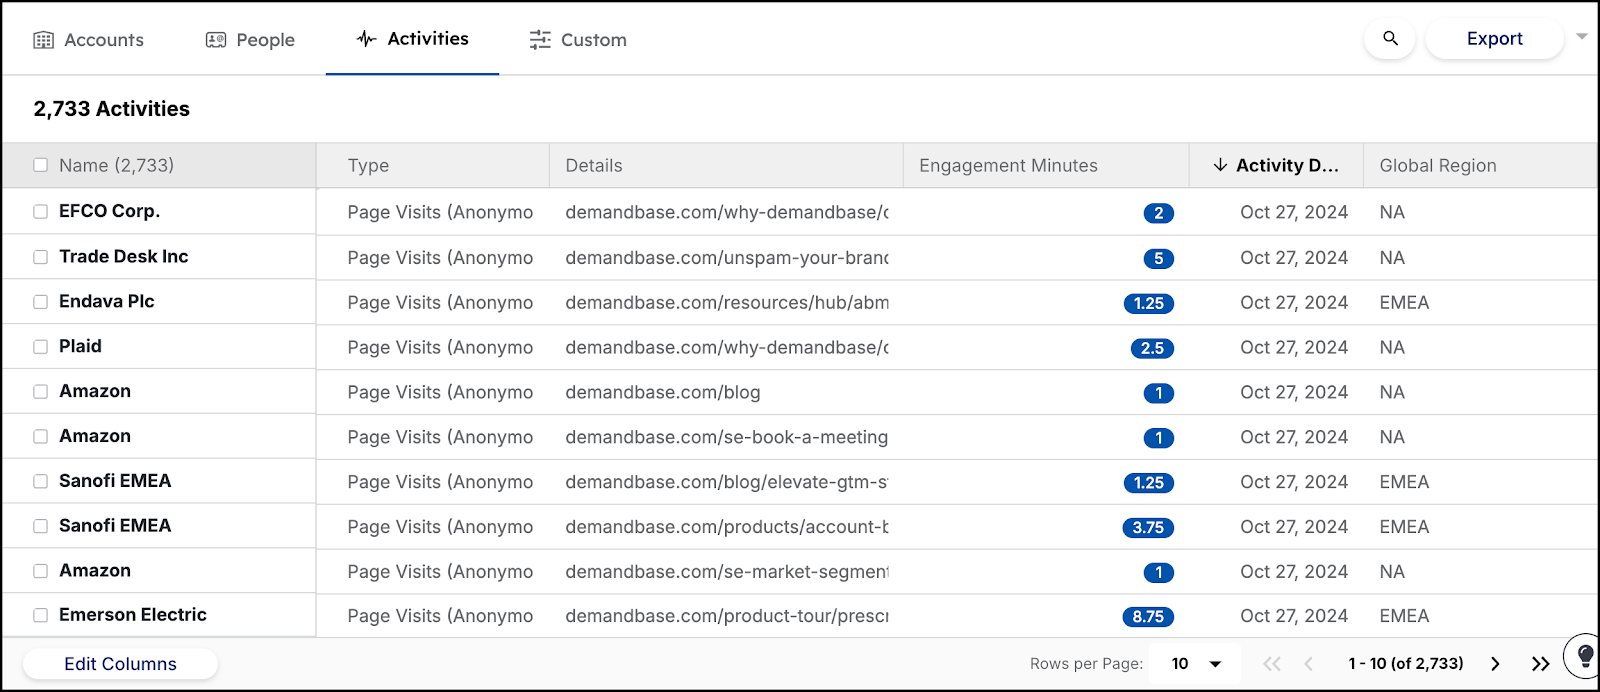The width and height of the screenshot is (1600, 692).
Task: Check the Emerson Electric checkbox
Action: point(40,616)
